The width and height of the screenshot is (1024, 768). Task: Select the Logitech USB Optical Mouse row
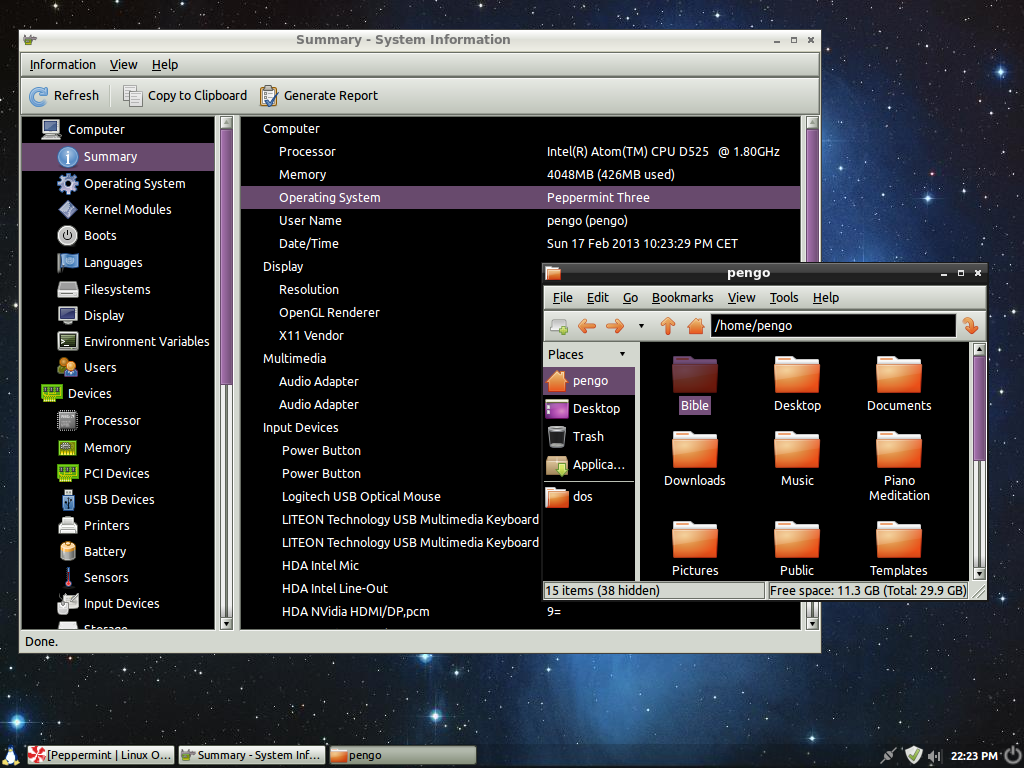391,497
